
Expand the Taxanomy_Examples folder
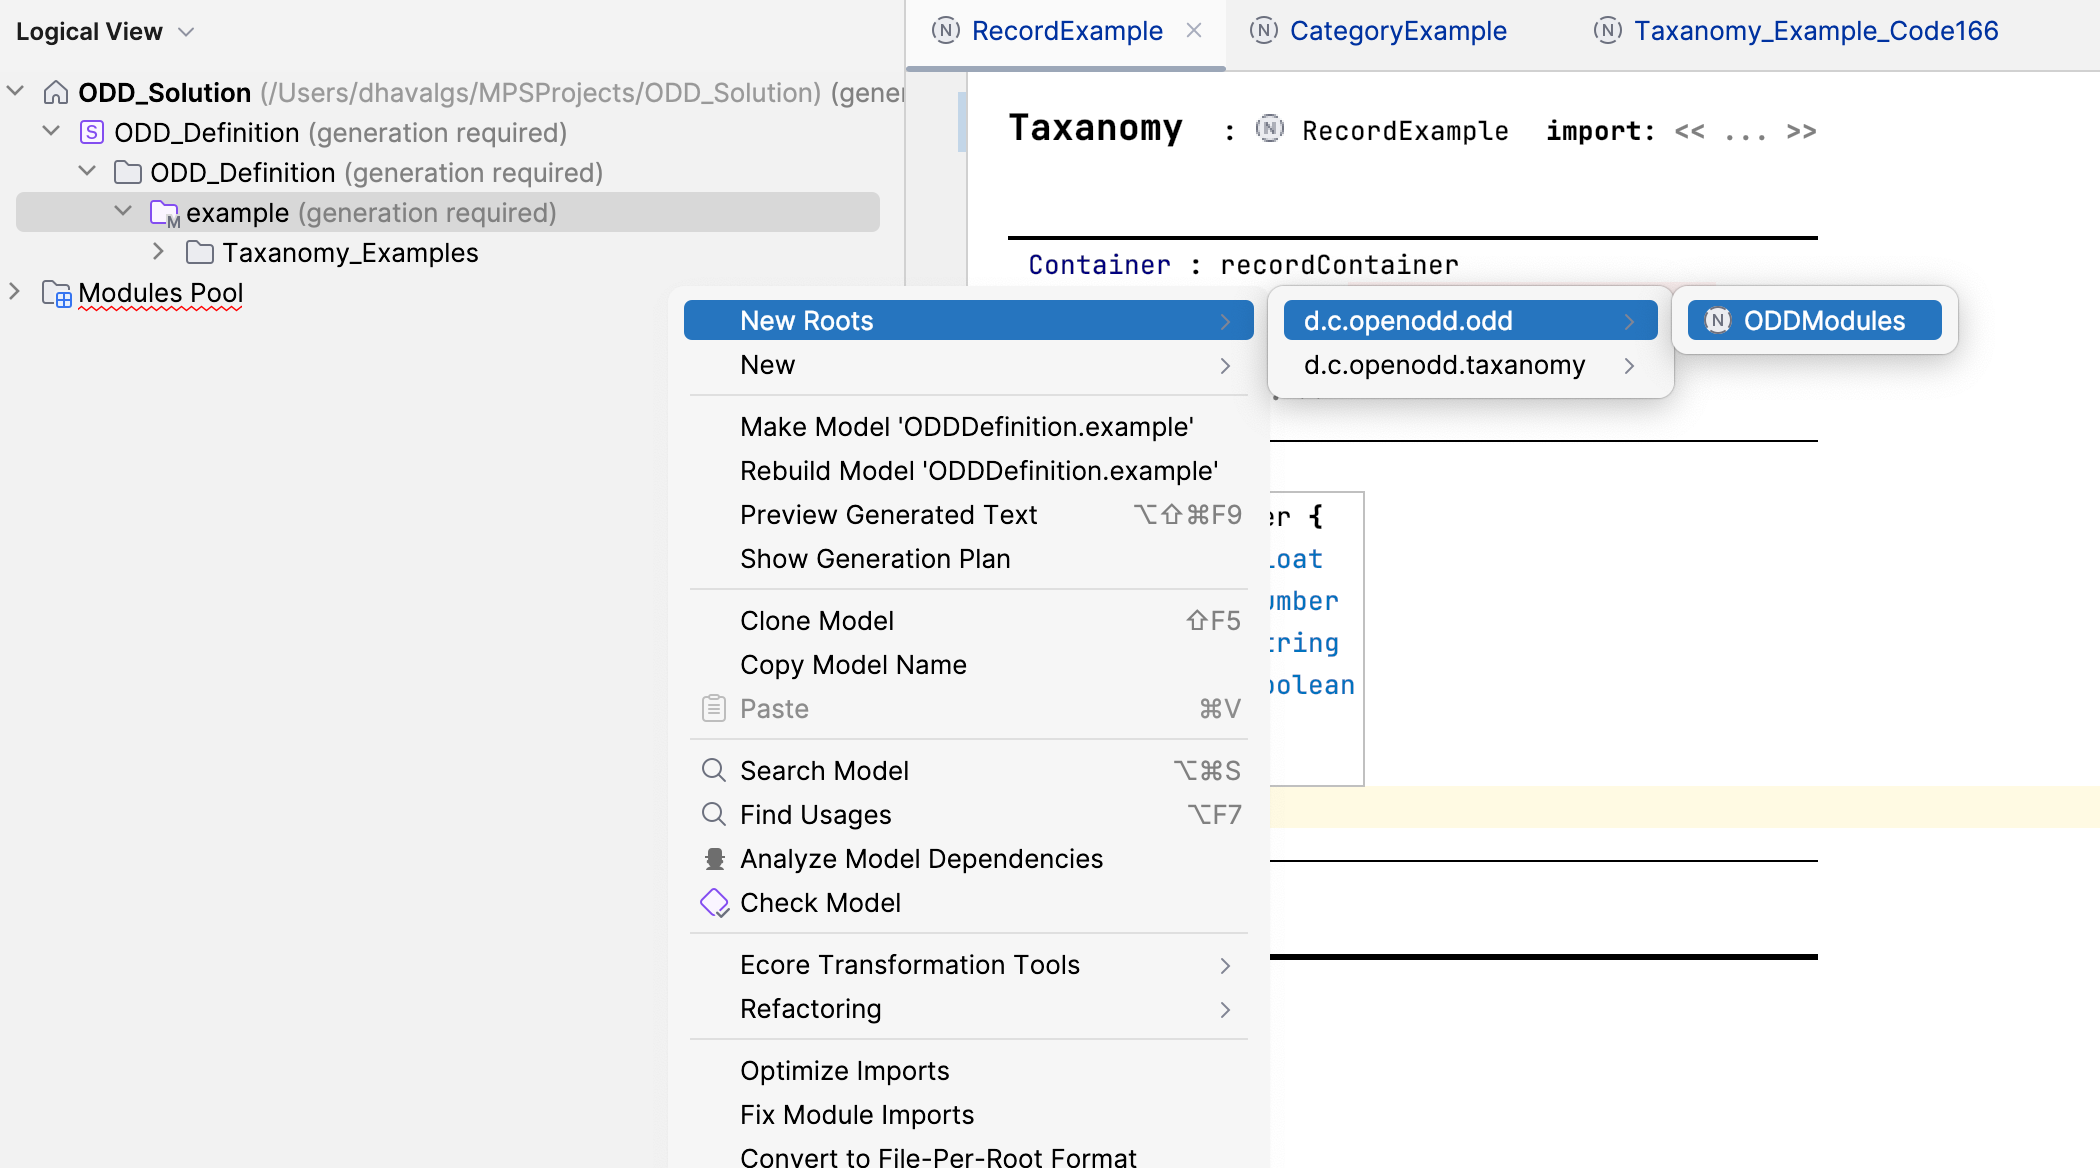click(158, 252)
